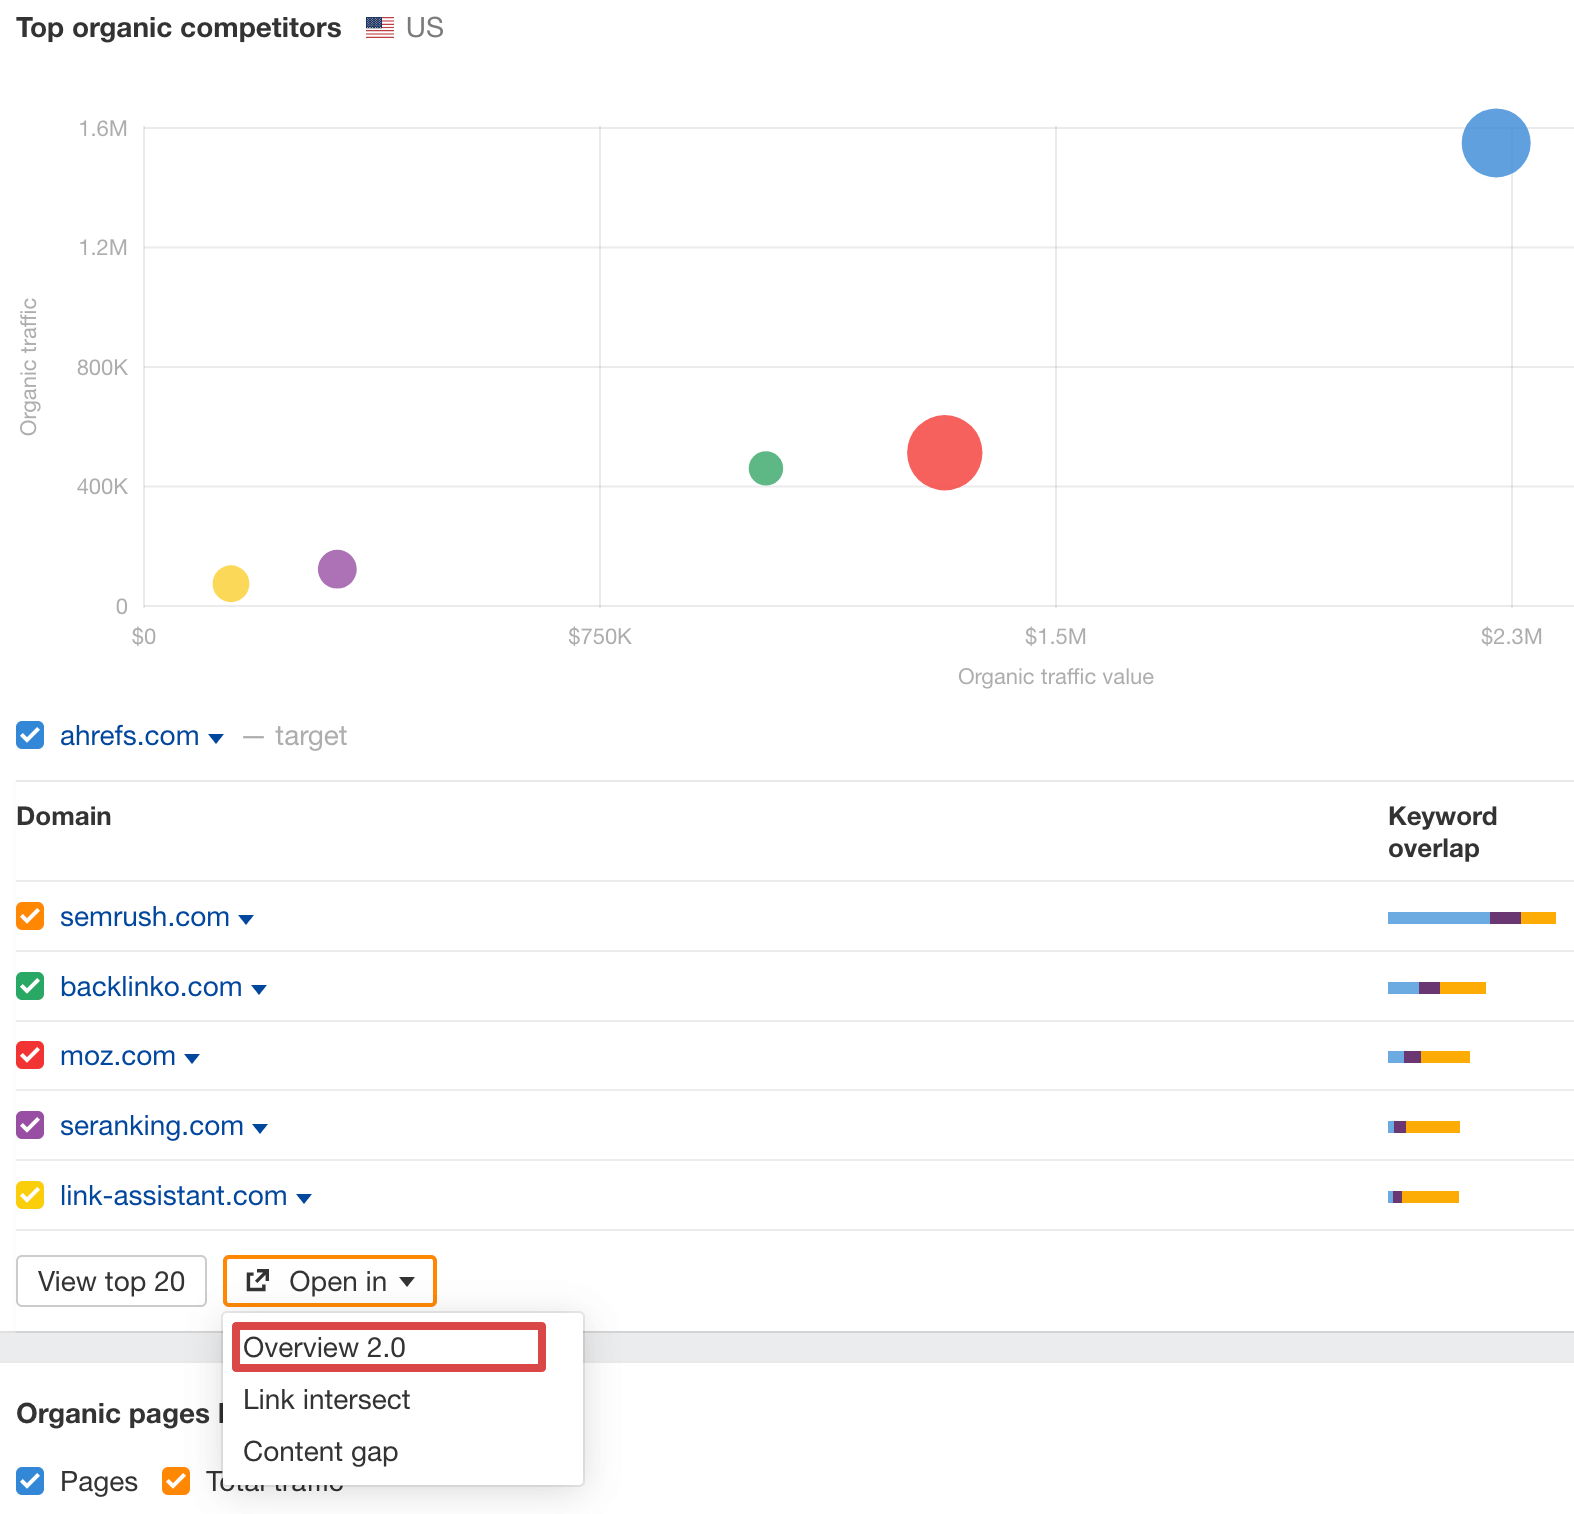Click the 1.6M y-axis label
The height and width of the screenshot is (1514, 1574).
coord(103,128)
